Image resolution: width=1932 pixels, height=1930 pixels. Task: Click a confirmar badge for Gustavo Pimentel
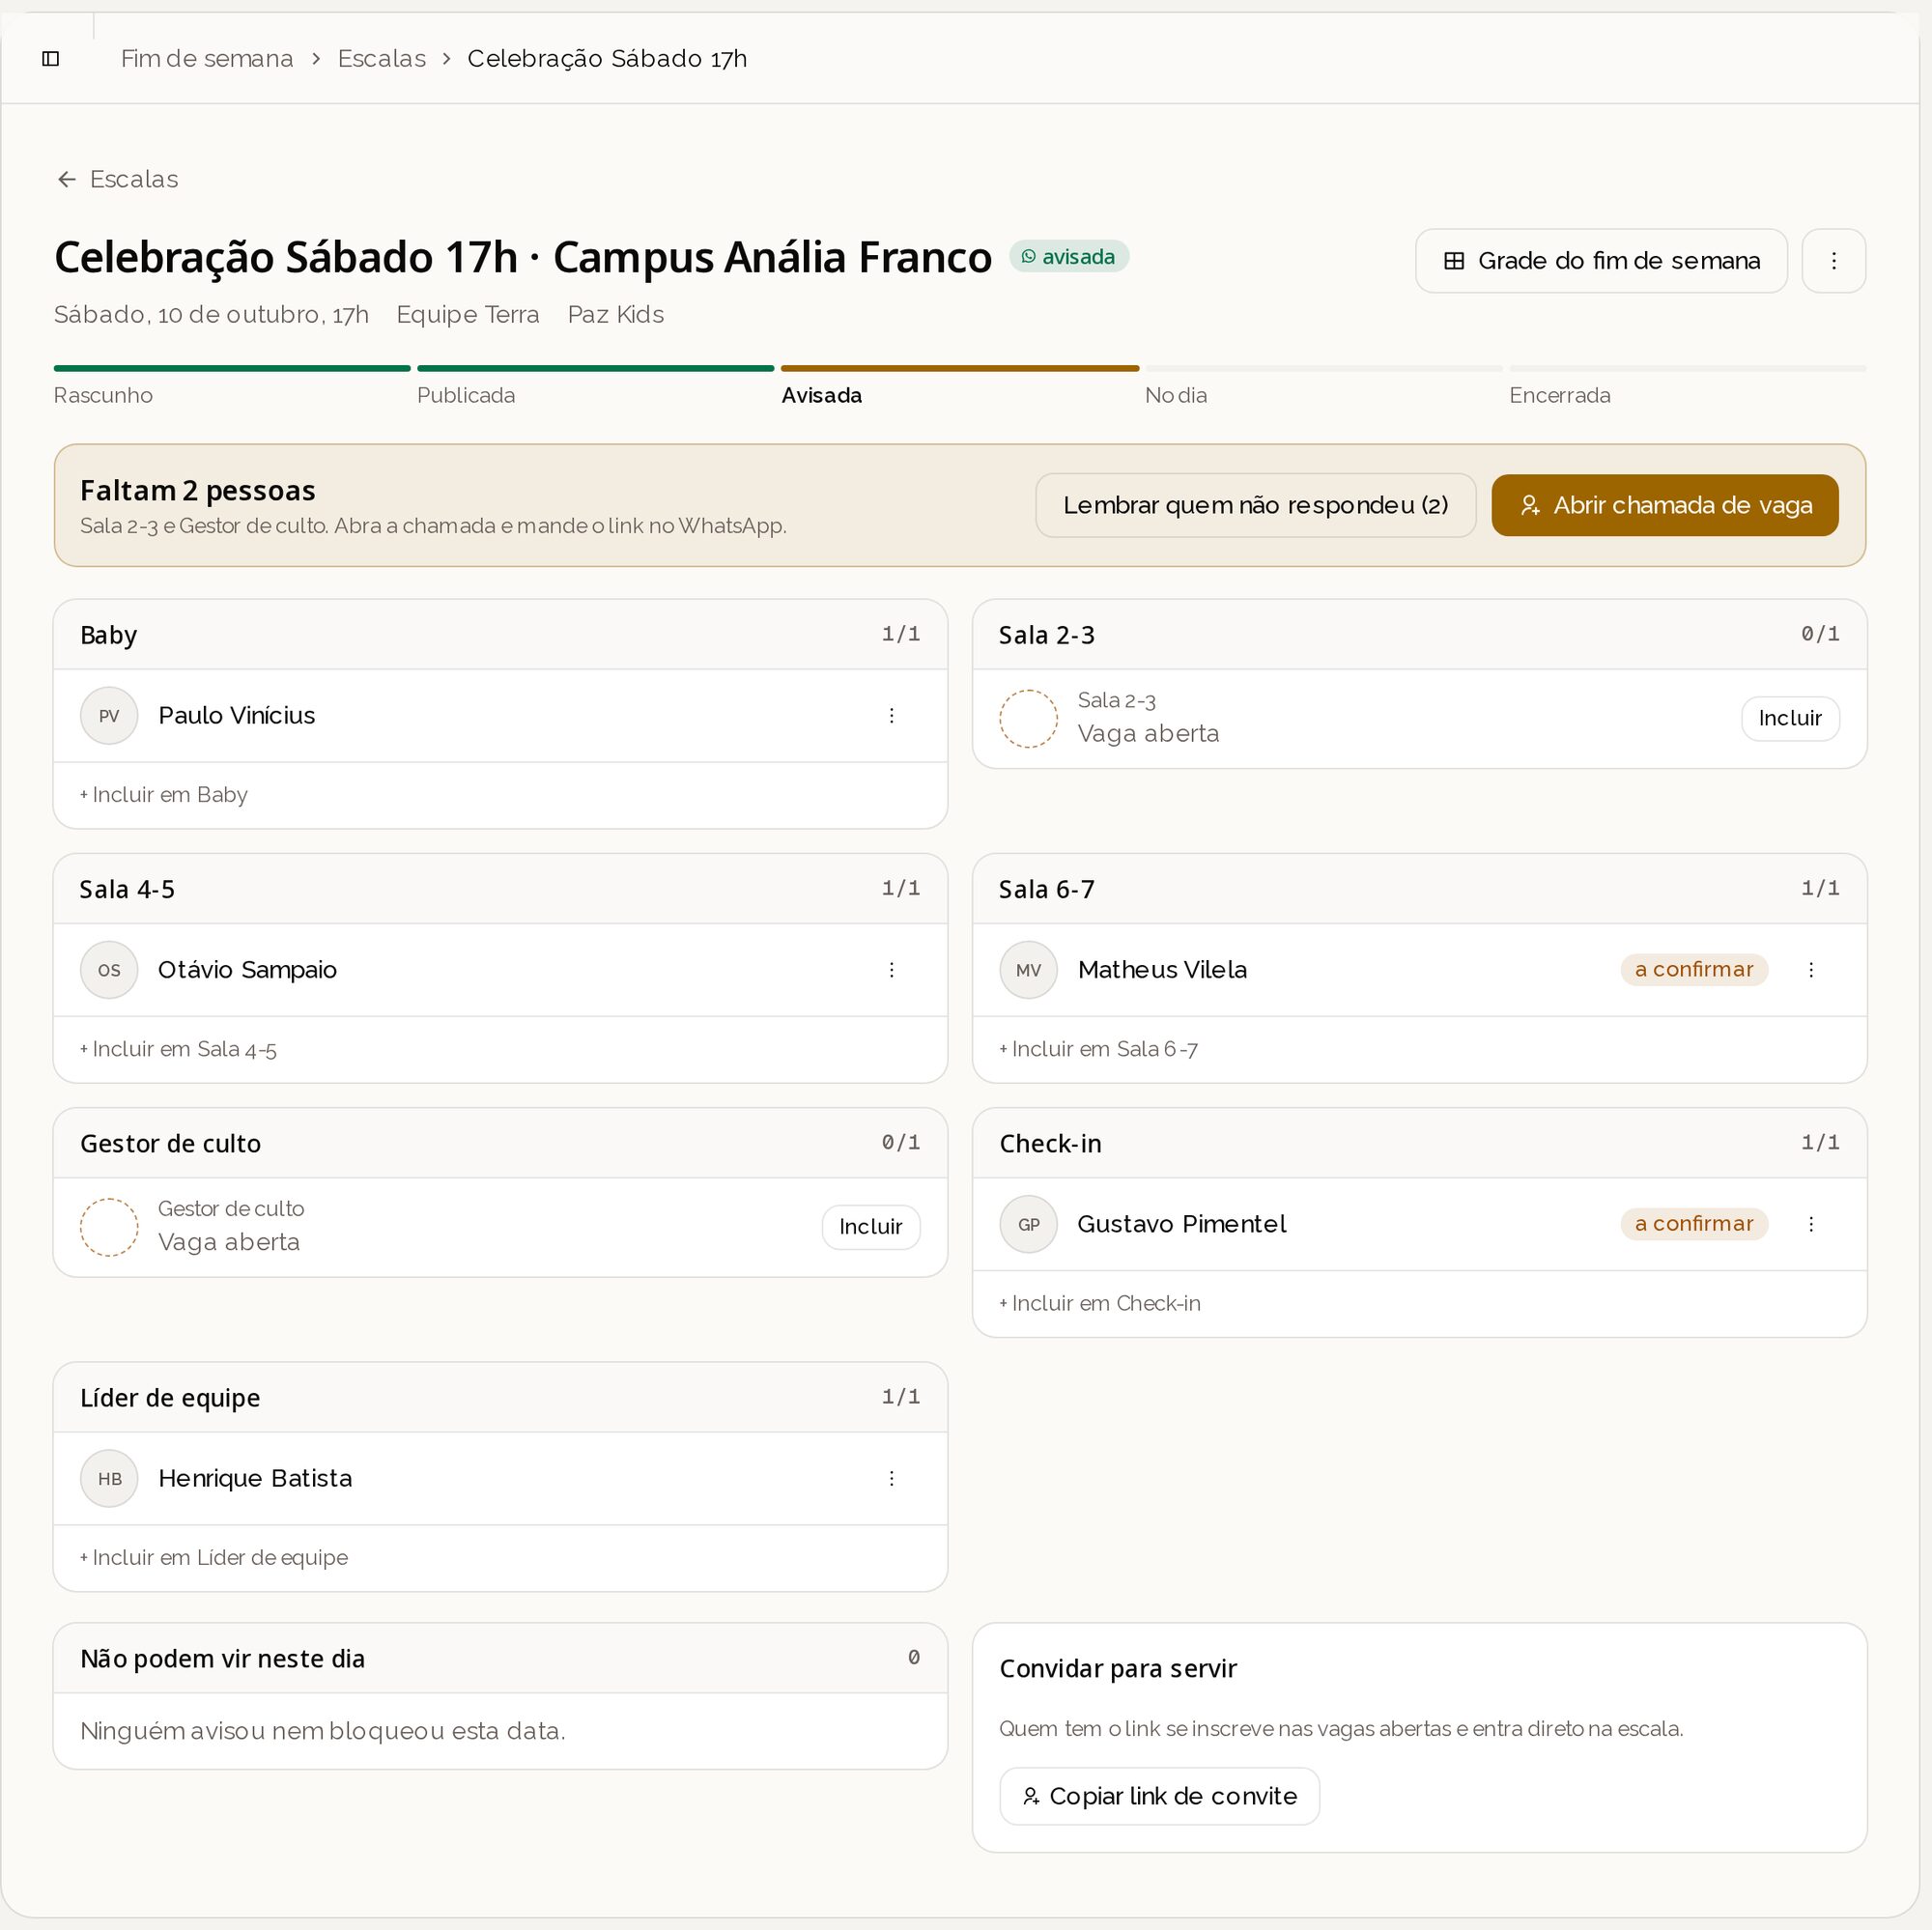click(x=1693, y=1223)
